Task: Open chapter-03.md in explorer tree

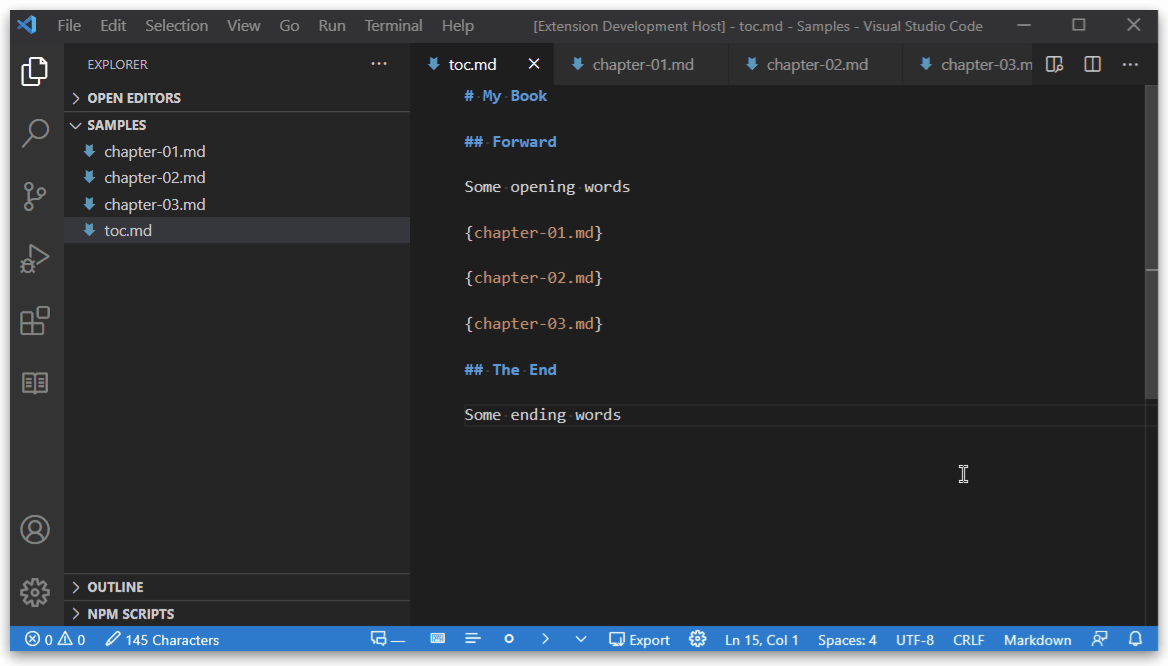Action: (x=237, y=204)
